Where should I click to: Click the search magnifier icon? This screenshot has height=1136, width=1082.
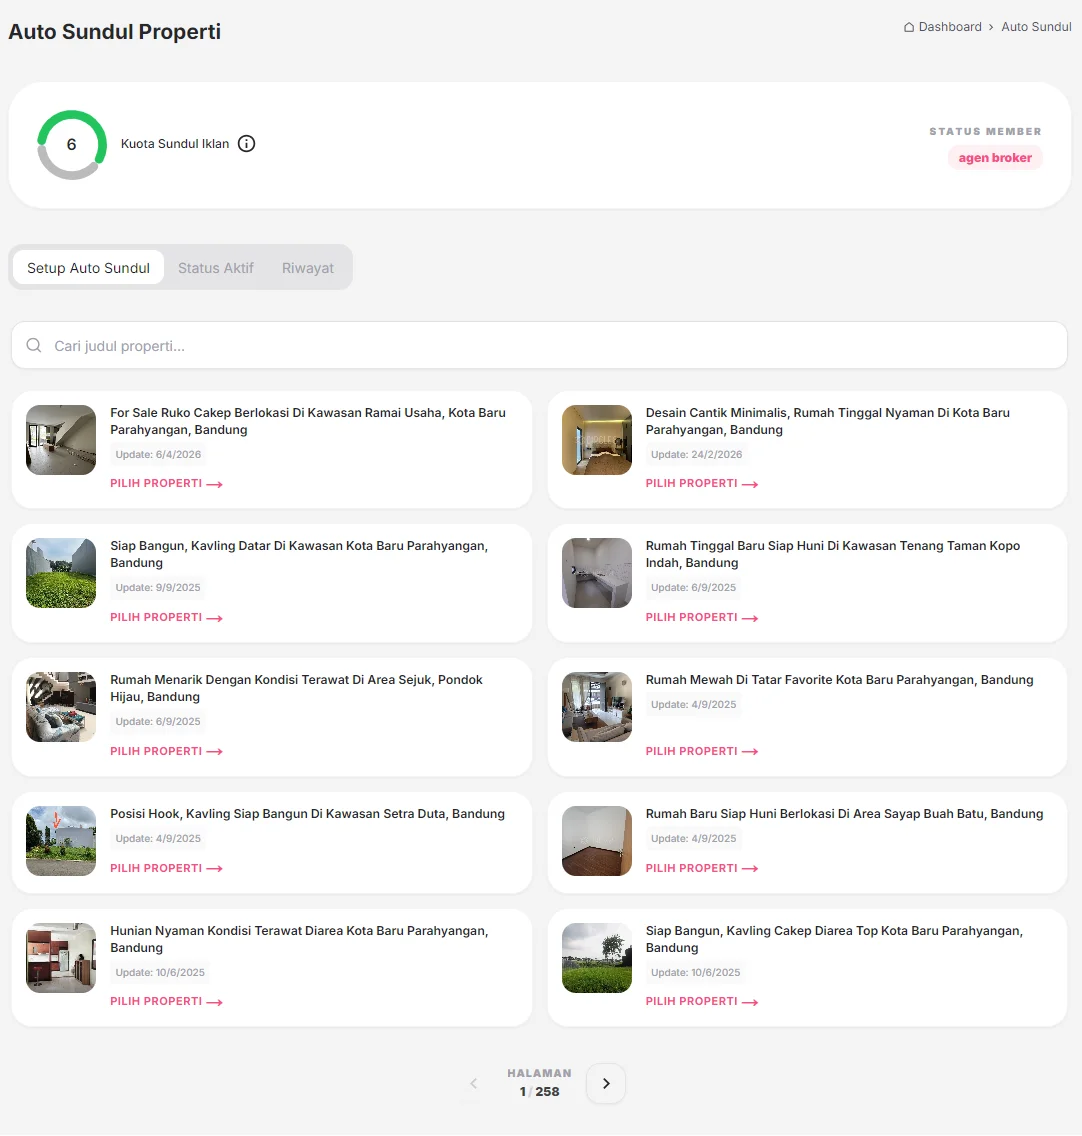pos(34,346)
